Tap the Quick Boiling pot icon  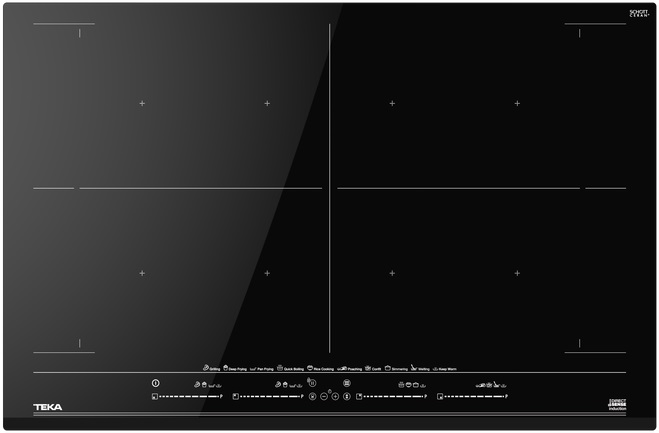pos(281,368)
